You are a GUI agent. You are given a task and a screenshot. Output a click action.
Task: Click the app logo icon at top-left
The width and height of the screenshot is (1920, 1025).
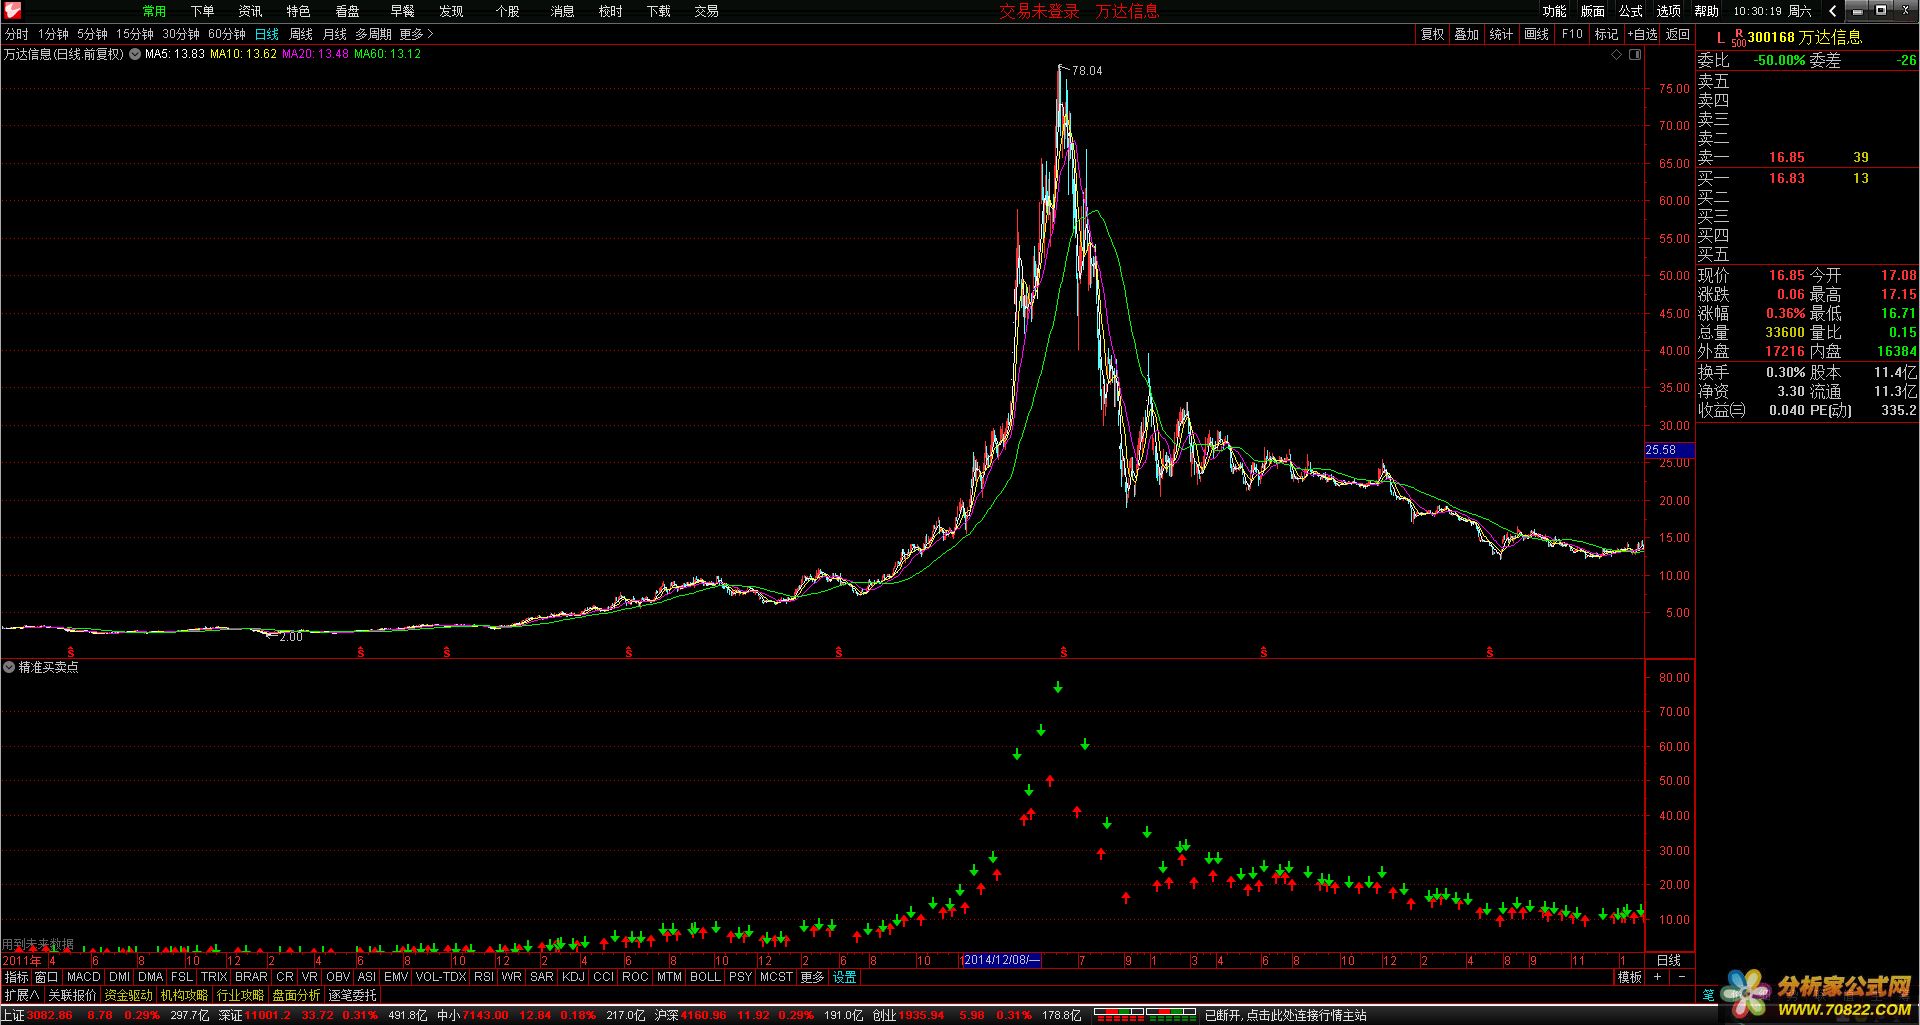point(12,11)
